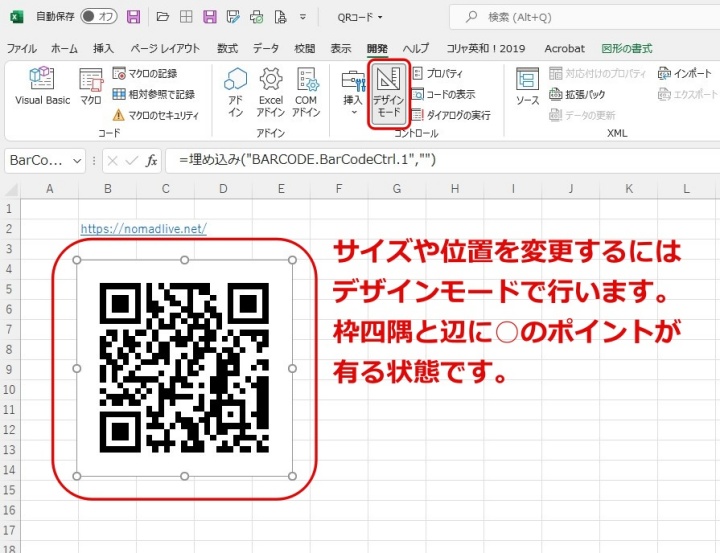The height and width of the screenshot is (553, 720).
Task: Expand Quick Access Toolbar customize arrow
Action: [303, 17]
